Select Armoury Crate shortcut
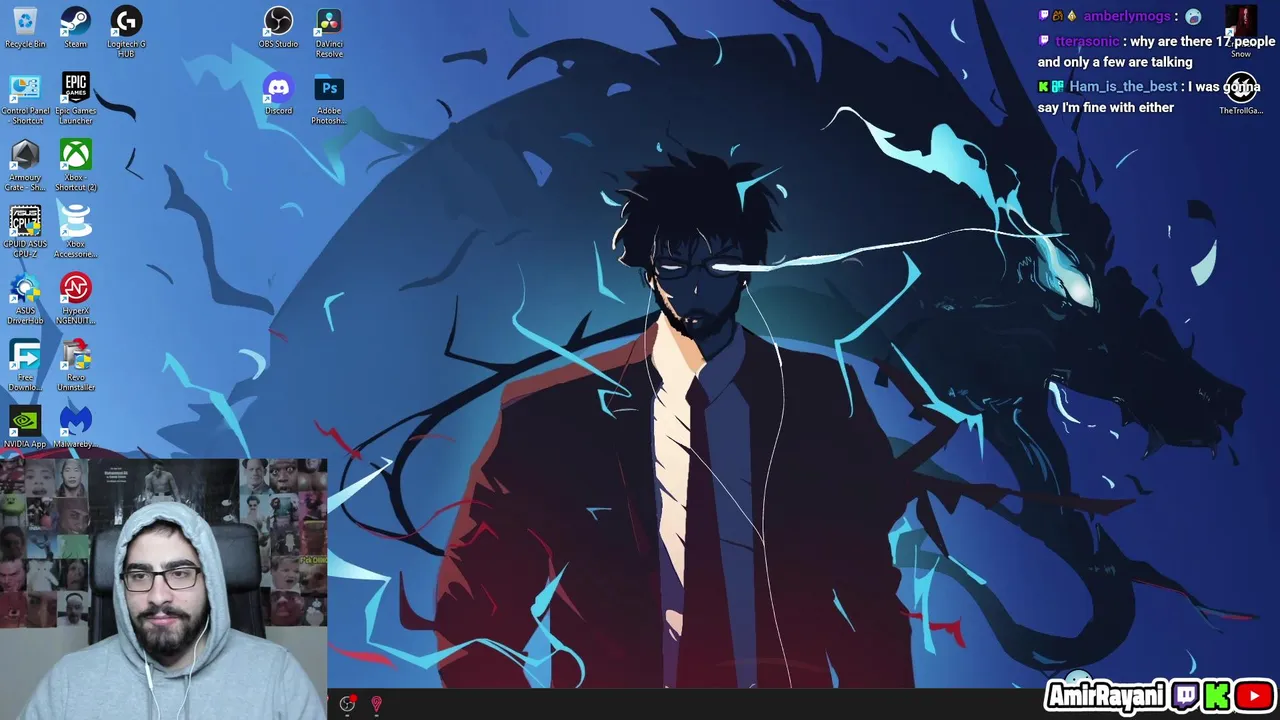Image resolution: width=1280 pixels, height=720 pixels. (x=25, y=166)
